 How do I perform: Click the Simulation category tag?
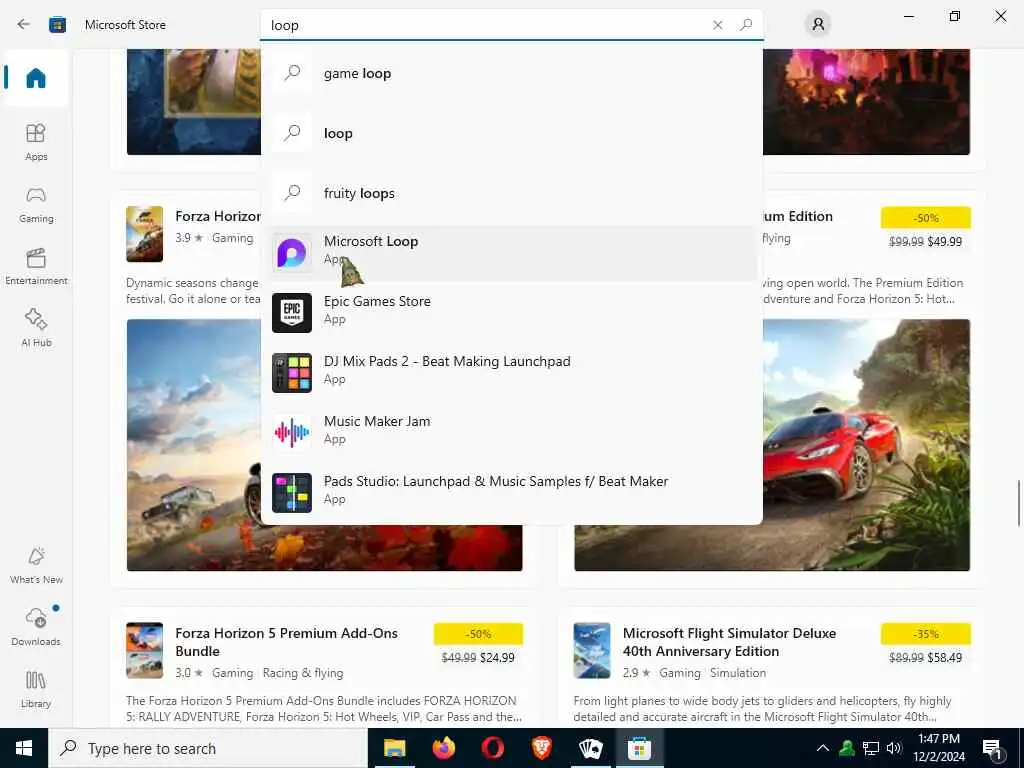click(x=737, y=673)
